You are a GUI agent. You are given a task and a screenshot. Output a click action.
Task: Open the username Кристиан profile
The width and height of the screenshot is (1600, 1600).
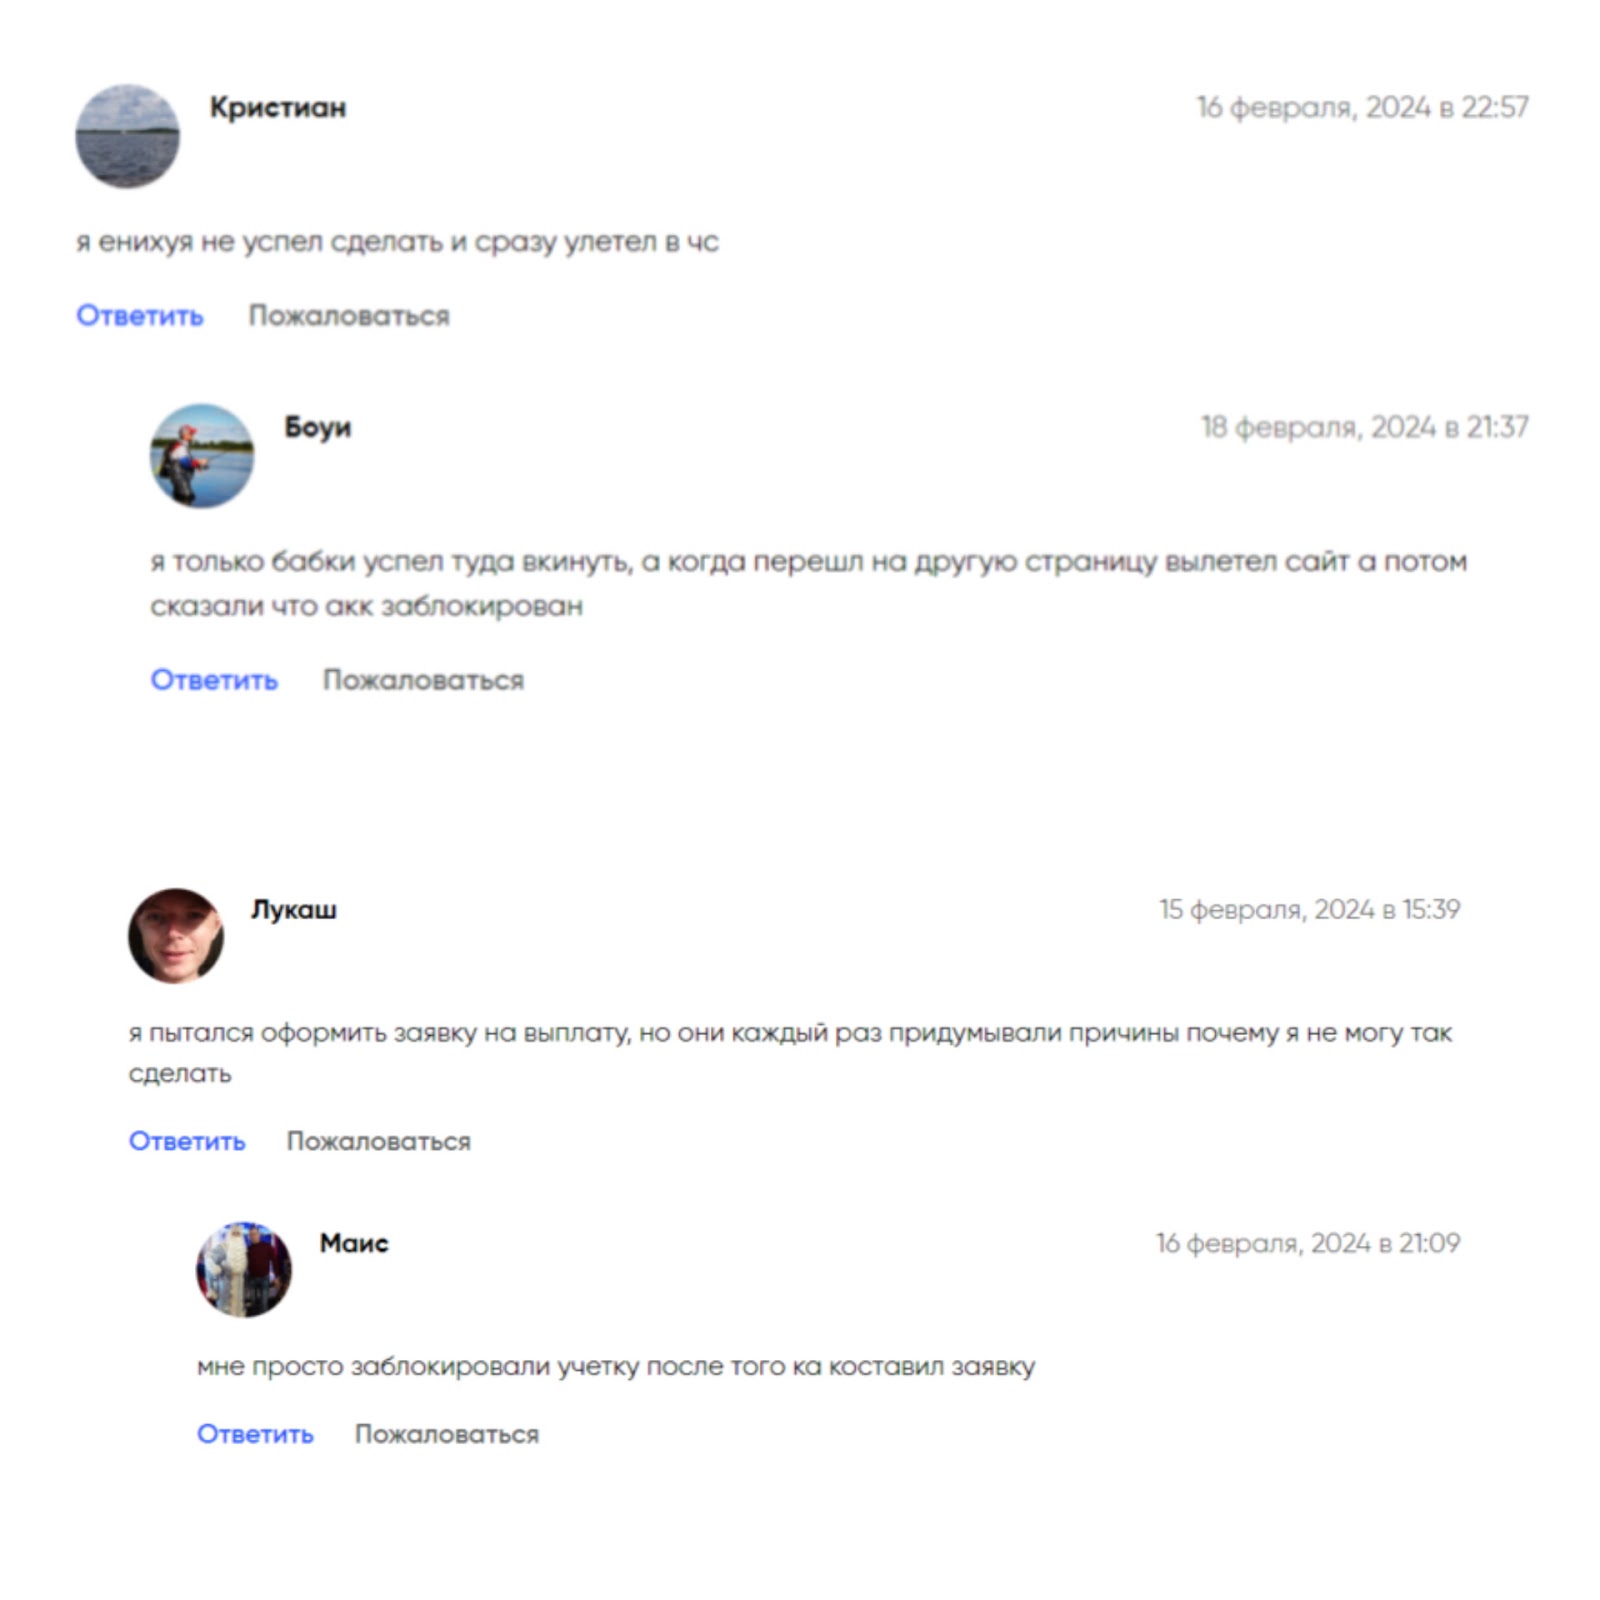278,107
